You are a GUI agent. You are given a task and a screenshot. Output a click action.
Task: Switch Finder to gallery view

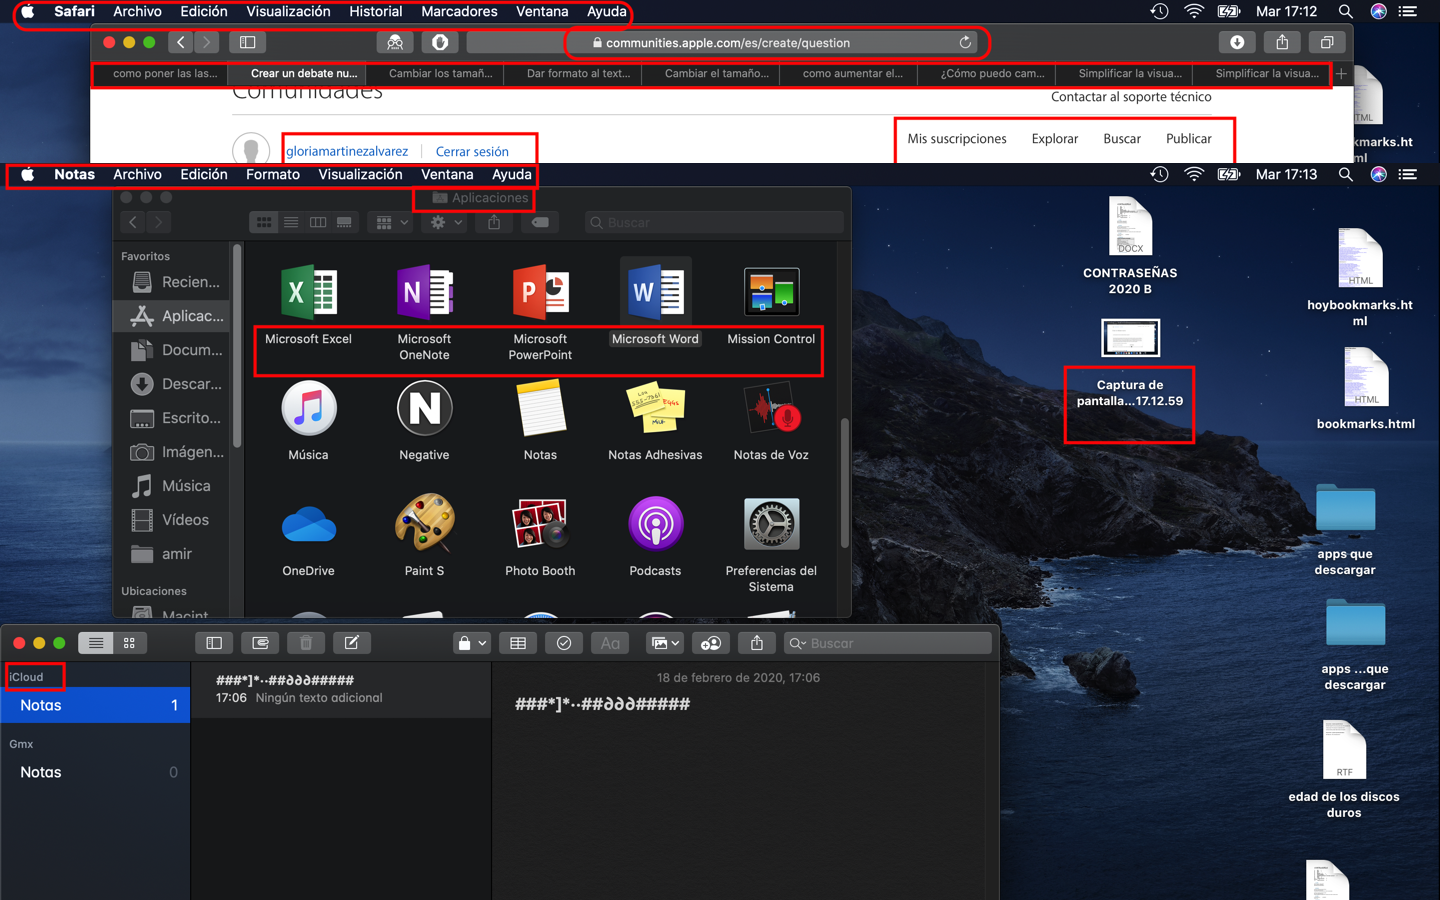pos(344,223)
